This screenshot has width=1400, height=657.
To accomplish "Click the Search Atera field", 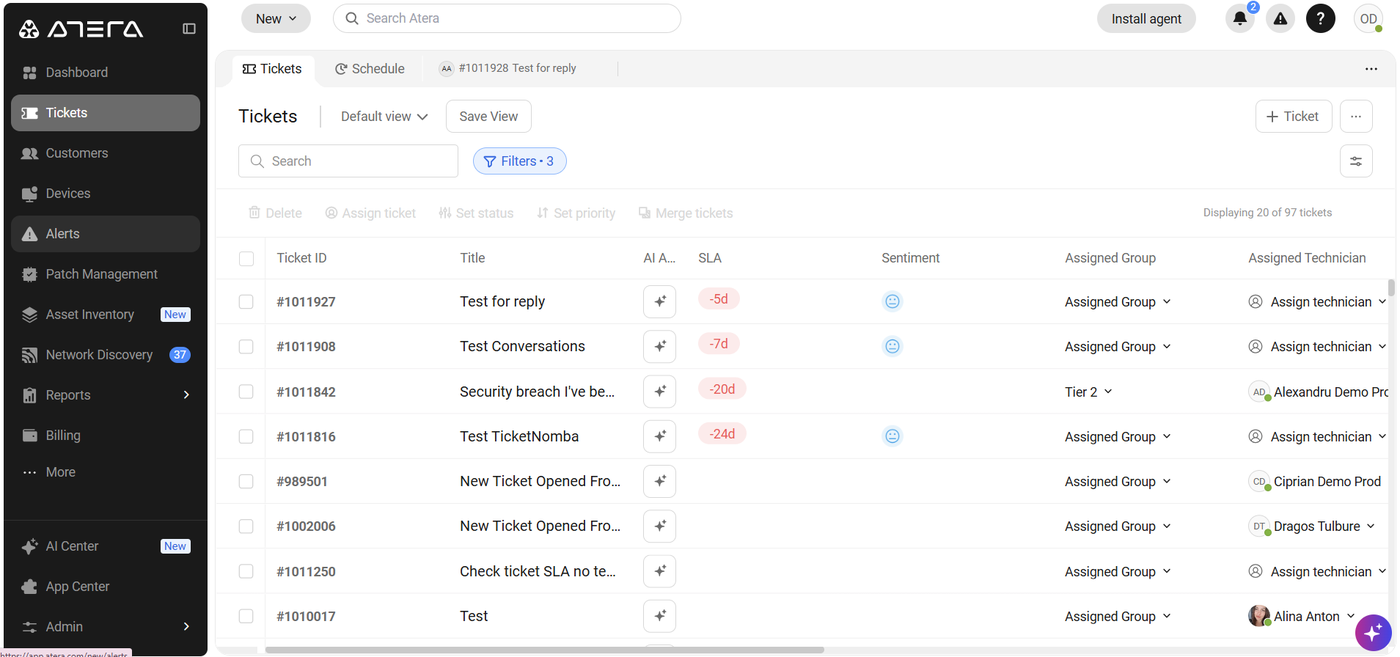I will pyautogui.click(x=507, y=18).
